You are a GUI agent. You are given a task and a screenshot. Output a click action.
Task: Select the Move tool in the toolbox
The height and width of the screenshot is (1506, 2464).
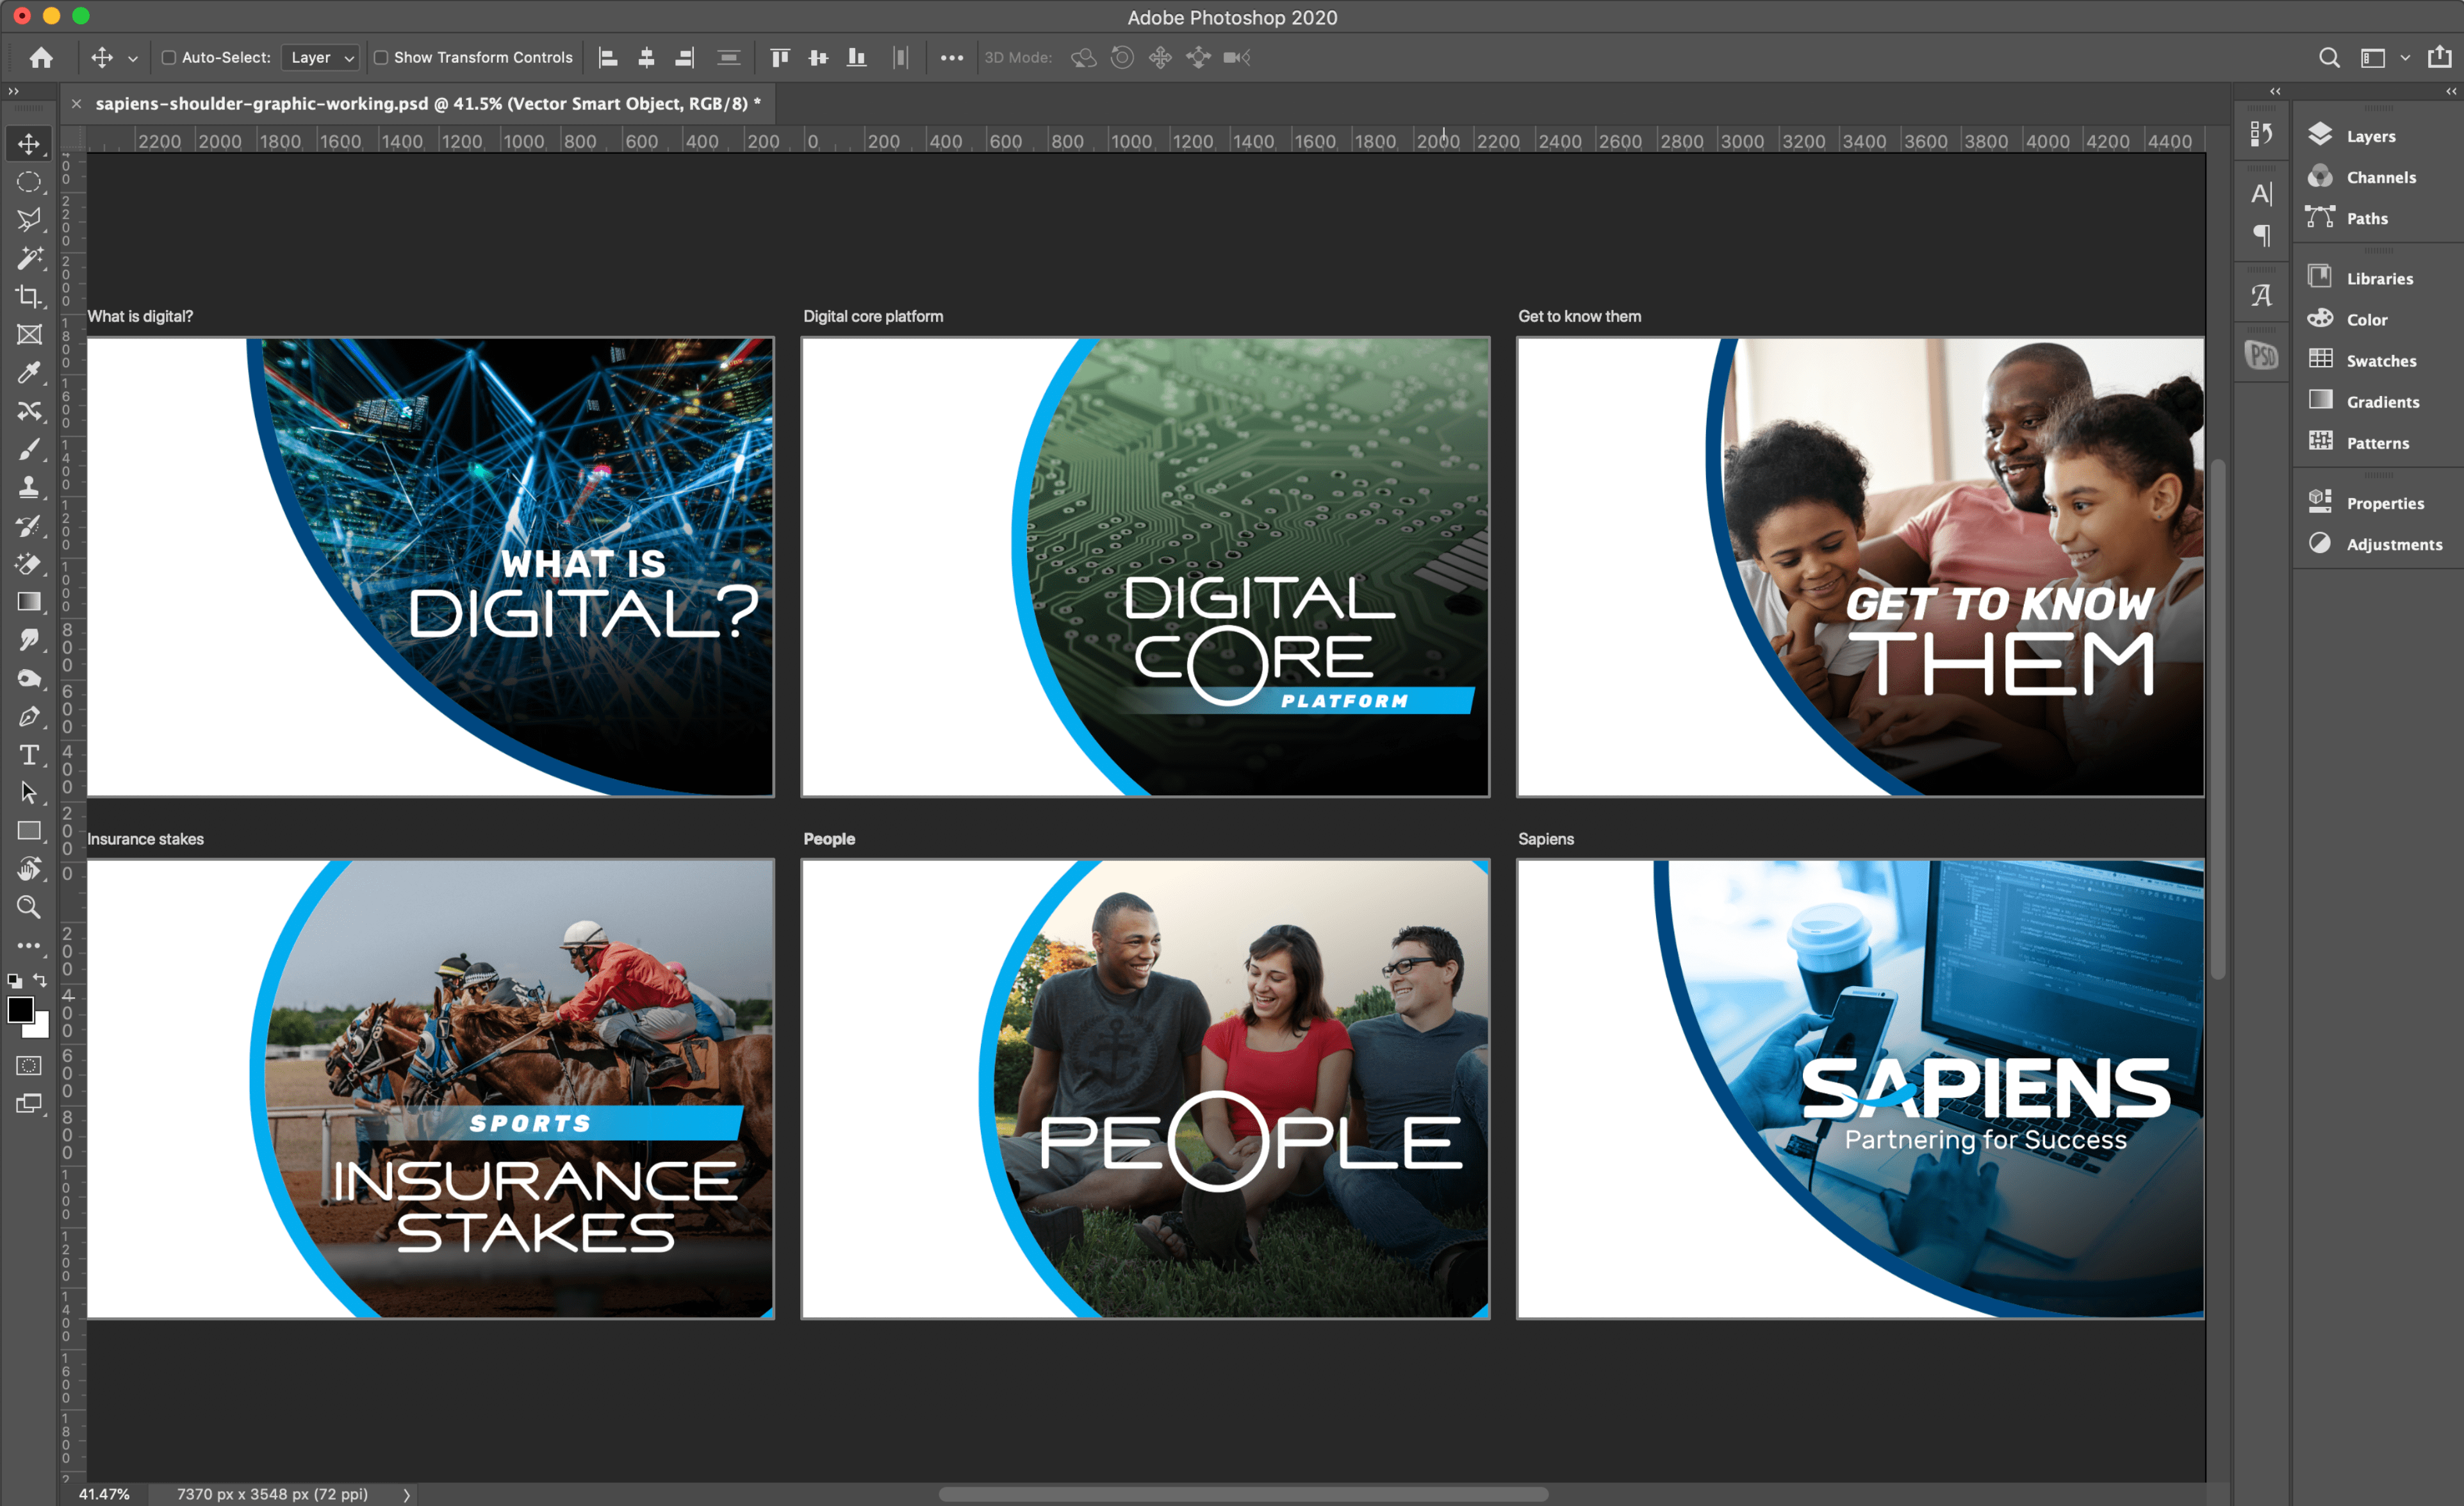[29, 144]
